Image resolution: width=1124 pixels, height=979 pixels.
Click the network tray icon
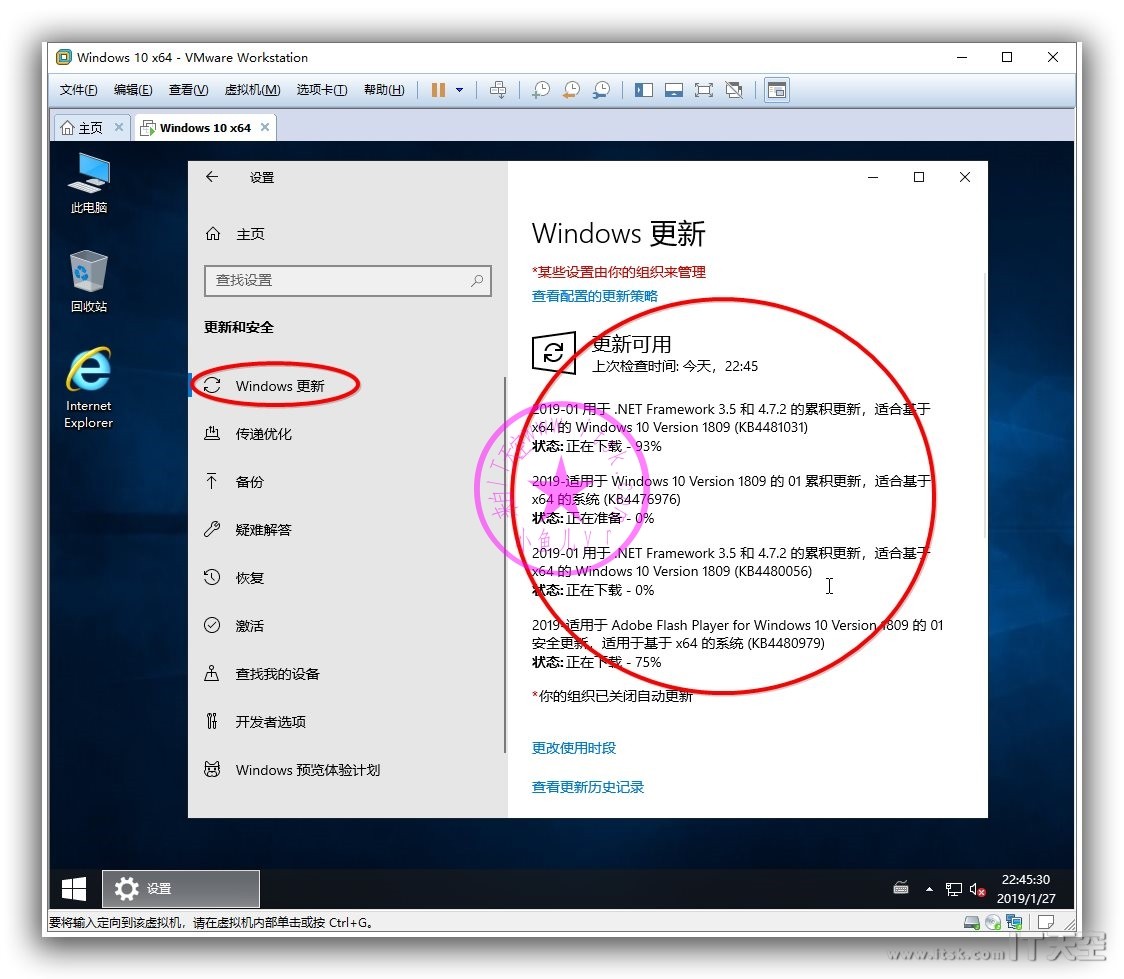click(x=953, y=889)
